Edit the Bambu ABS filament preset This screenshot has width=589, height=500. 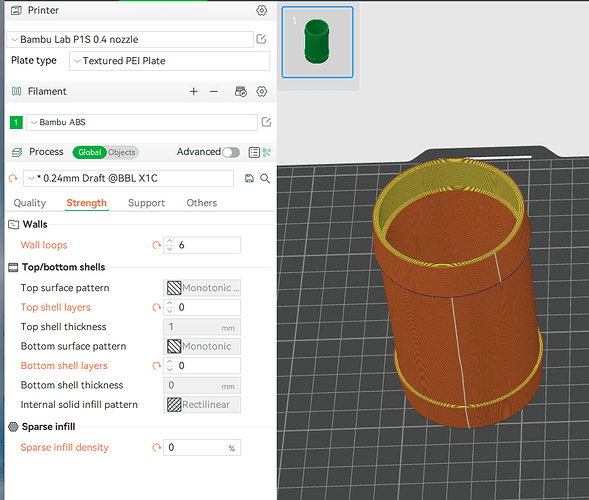[x=266, y=122]
